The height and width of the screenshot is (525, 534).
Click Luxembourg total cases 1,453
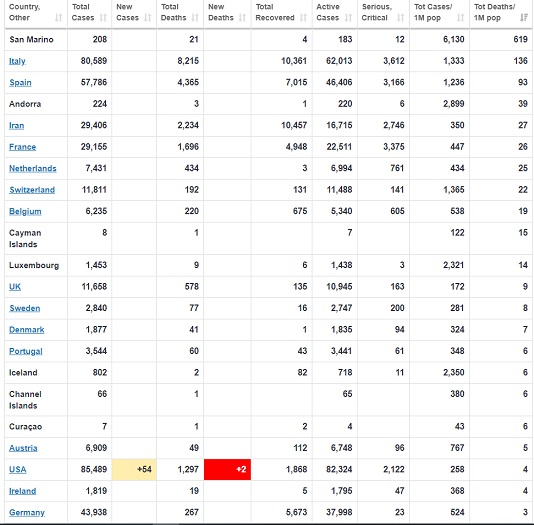coord(96,265)
